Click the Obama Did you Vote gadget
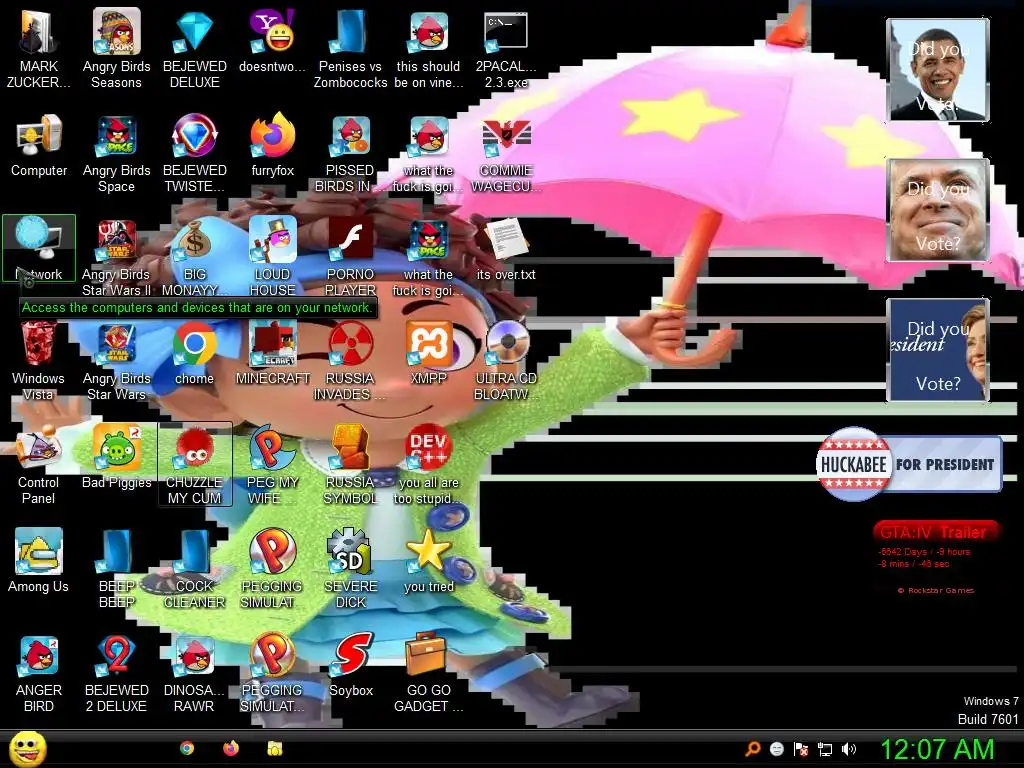1024x768 pixels. 938,70
